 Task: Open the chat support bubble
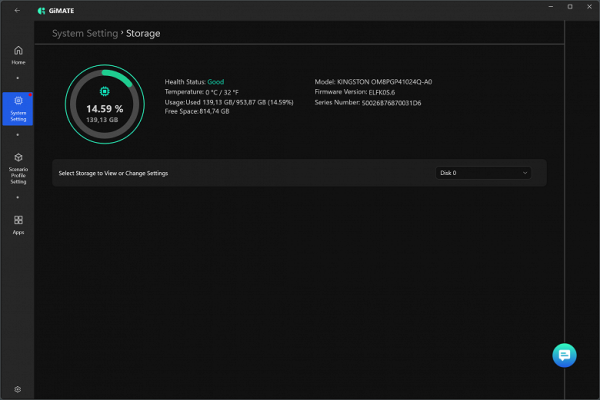[563, 355]
